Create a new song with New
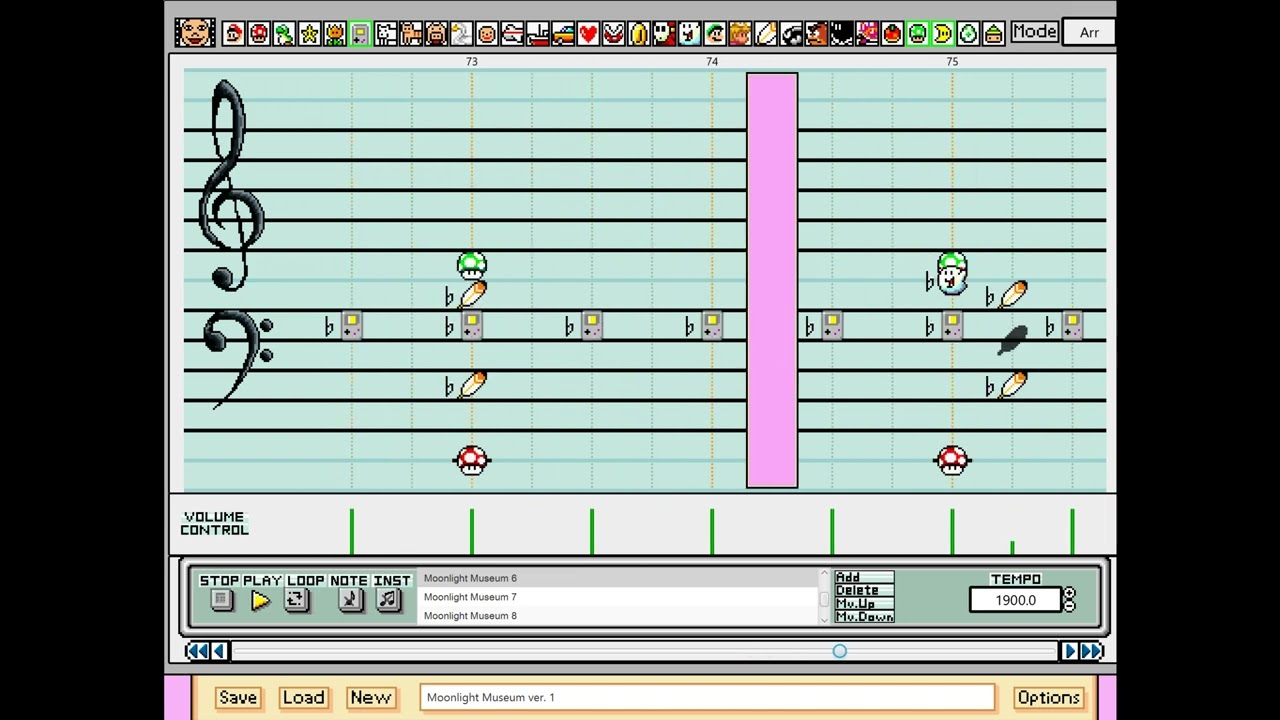 tap(370, 697)
